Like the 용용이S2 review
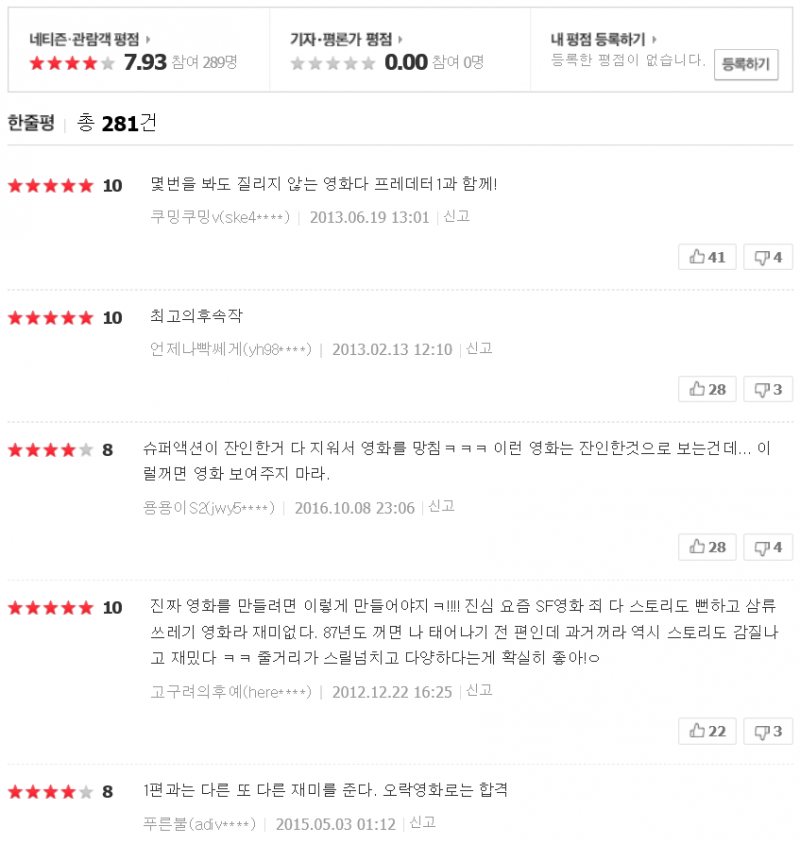This screenshot has height=844, width=800. coord(707,547)
